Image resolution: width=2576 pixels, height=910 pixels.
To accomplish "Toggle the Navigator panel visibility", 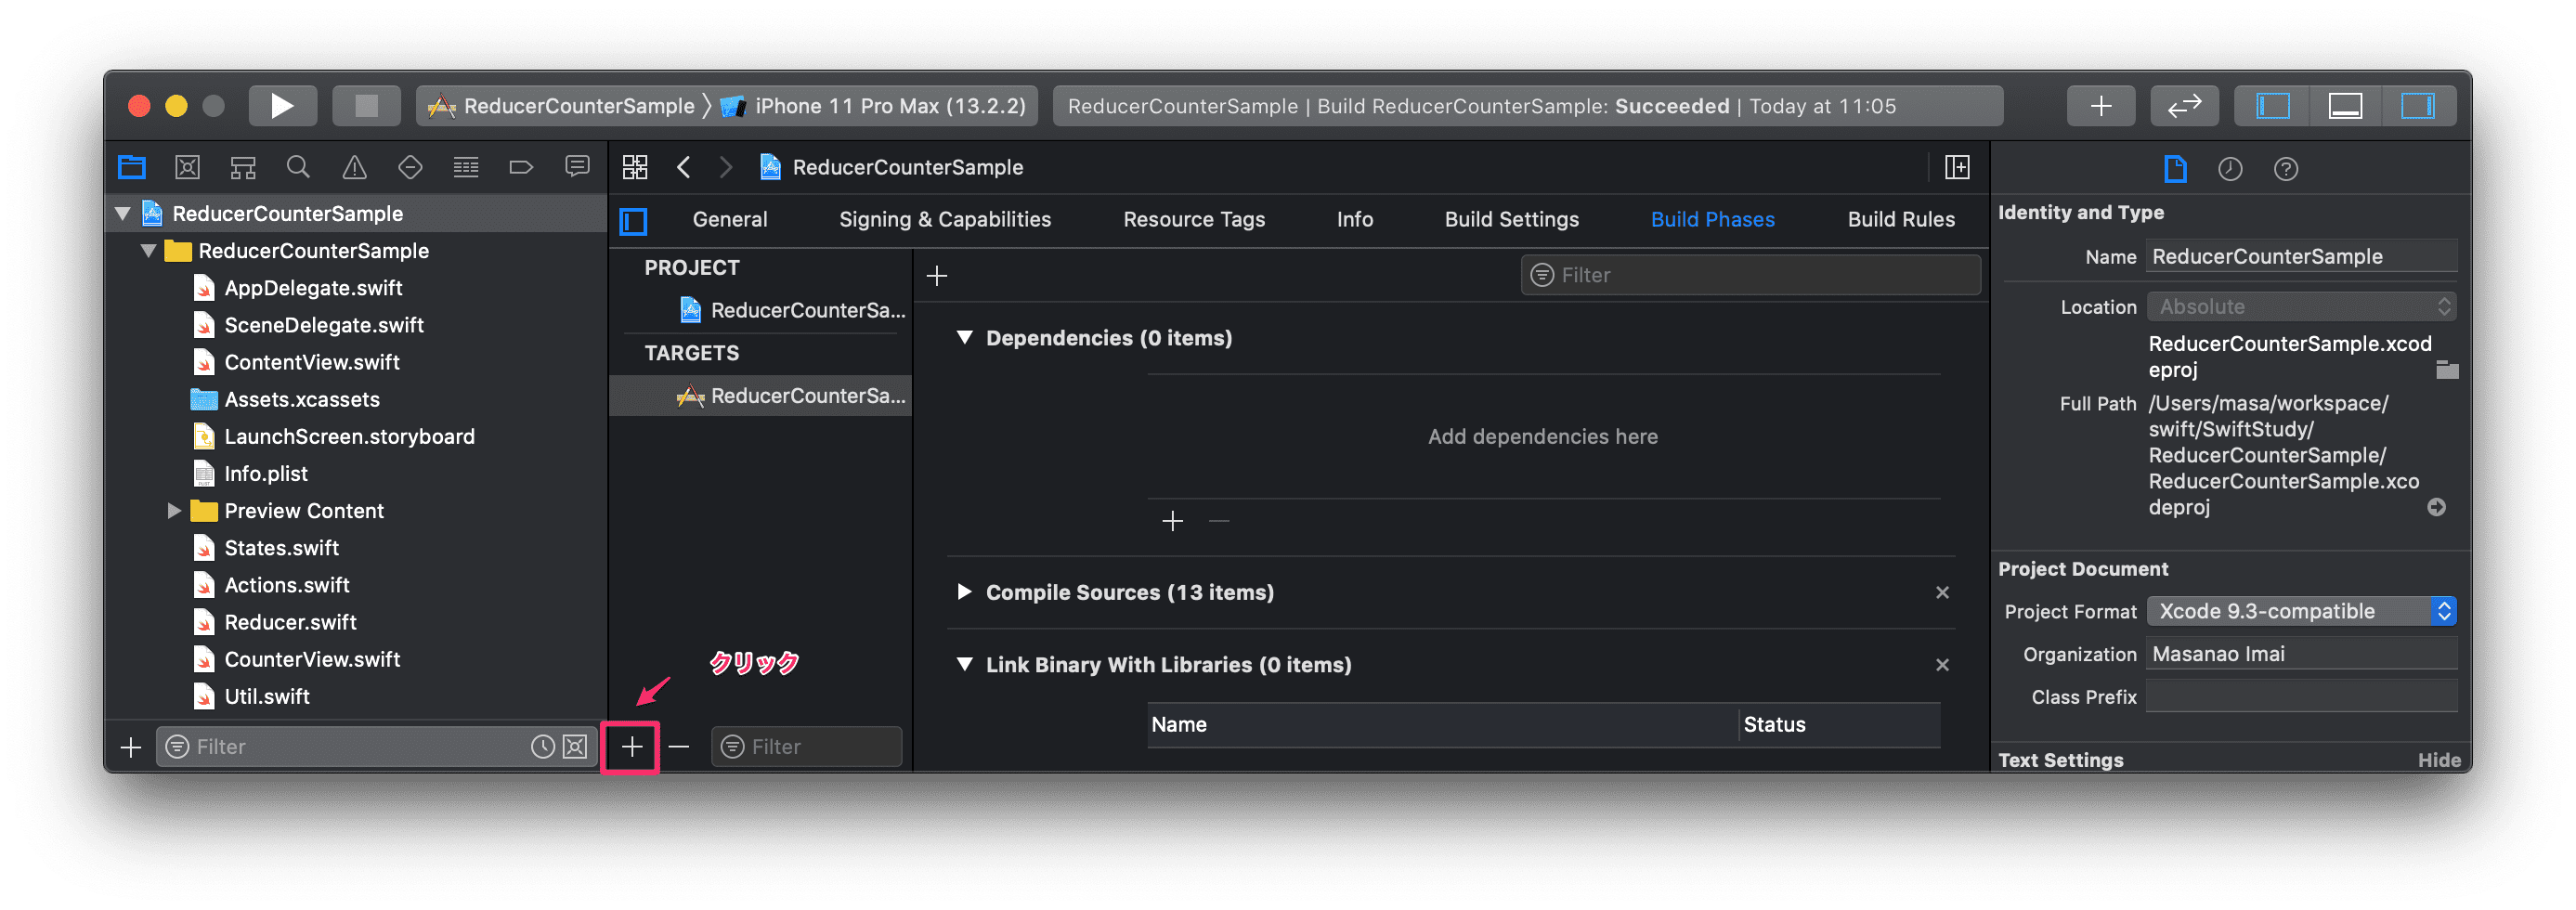I will [x=2273, y=106].
